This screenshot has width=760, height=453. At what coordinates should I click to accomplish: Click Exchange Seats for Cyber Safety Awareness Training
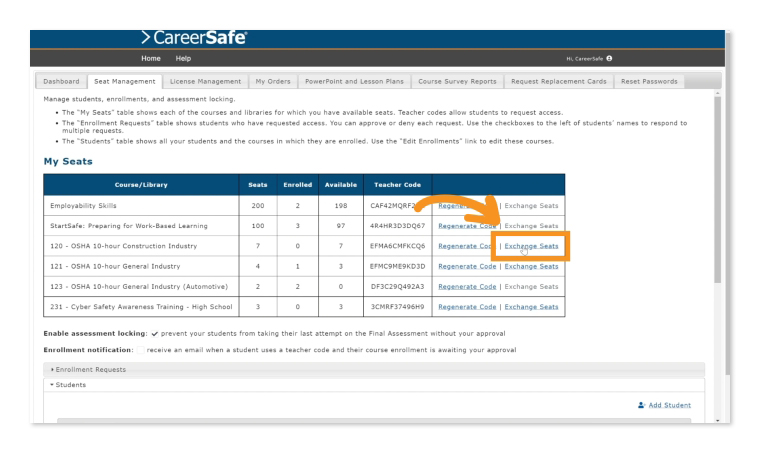coord(531,307)
